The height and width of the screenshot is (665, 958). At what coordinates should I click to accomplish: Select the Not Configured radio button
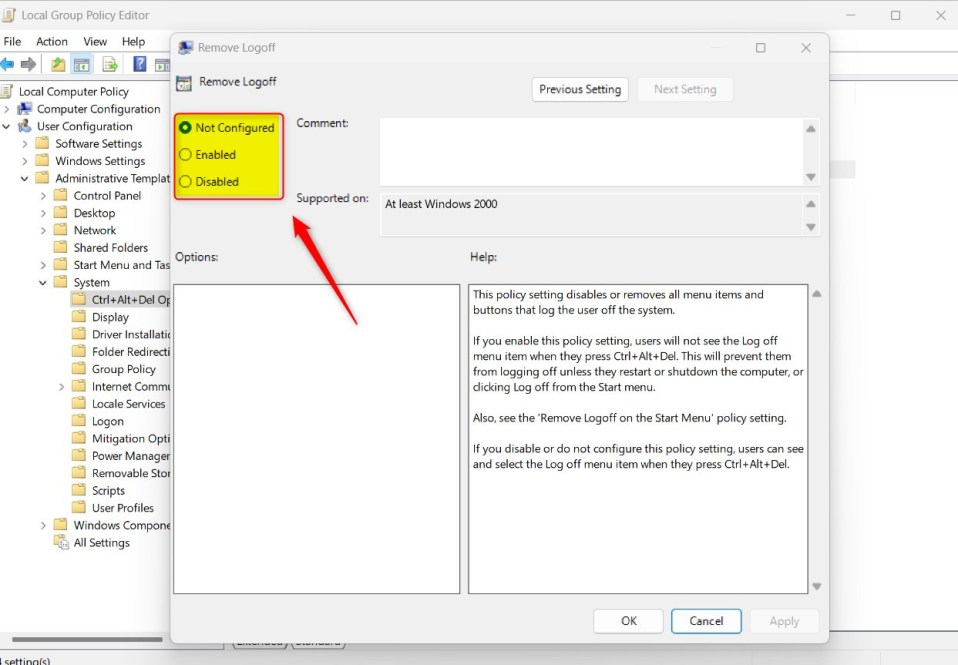185,128
